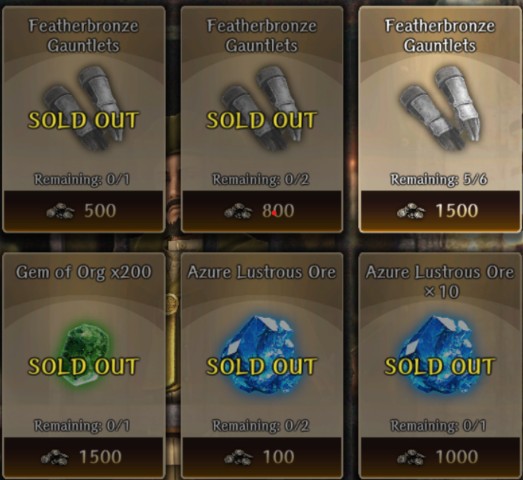Buy Featherbronze Gauntlets for 1500
Screen dimensions: 523x480
(440, 211)
